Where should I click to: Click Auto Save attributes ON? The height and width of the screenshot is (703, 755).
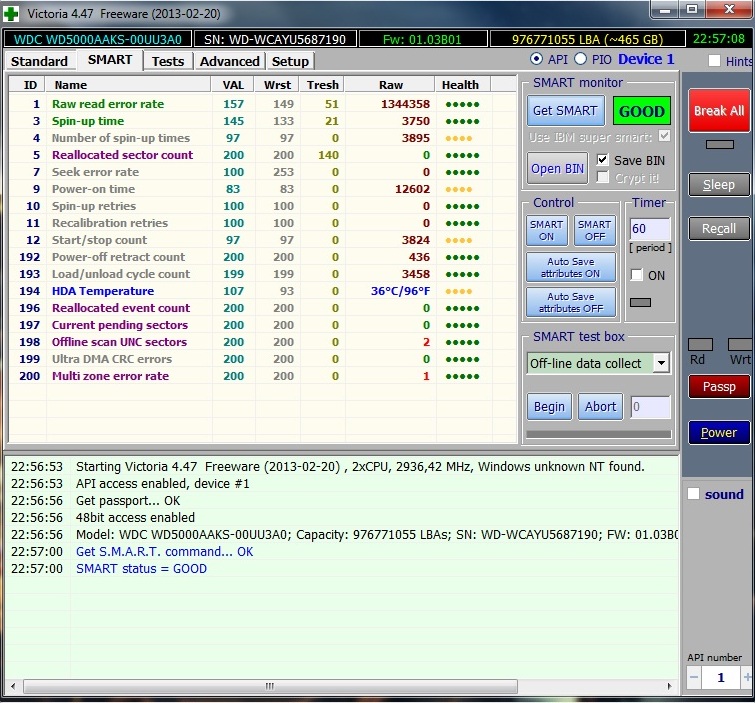tap(571, 267)
